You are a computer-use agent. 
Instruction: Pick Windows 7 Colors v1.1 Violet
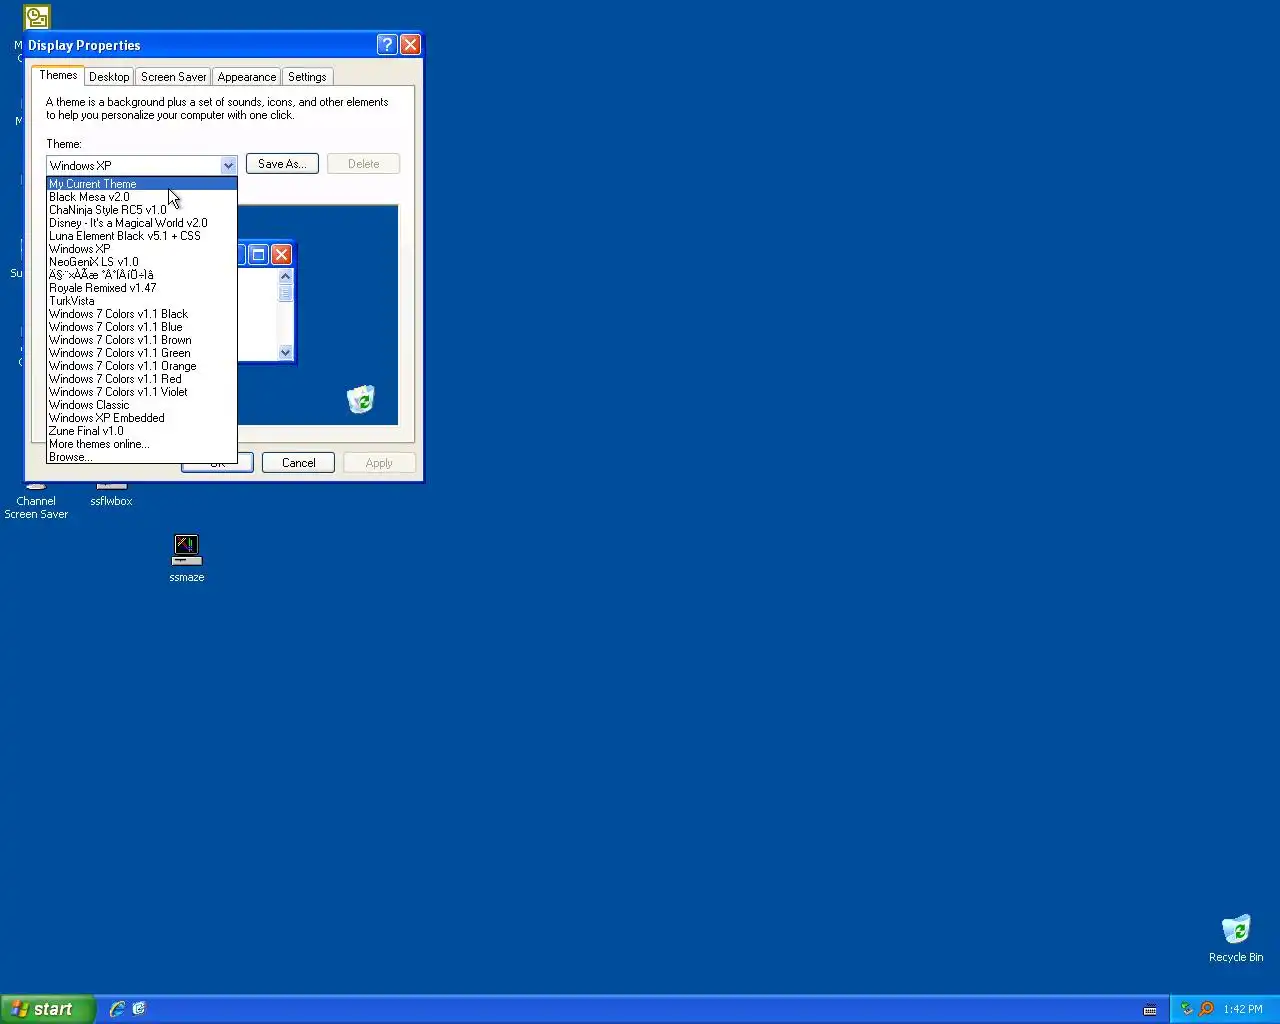pyautogui.click(x=141, y=392)
